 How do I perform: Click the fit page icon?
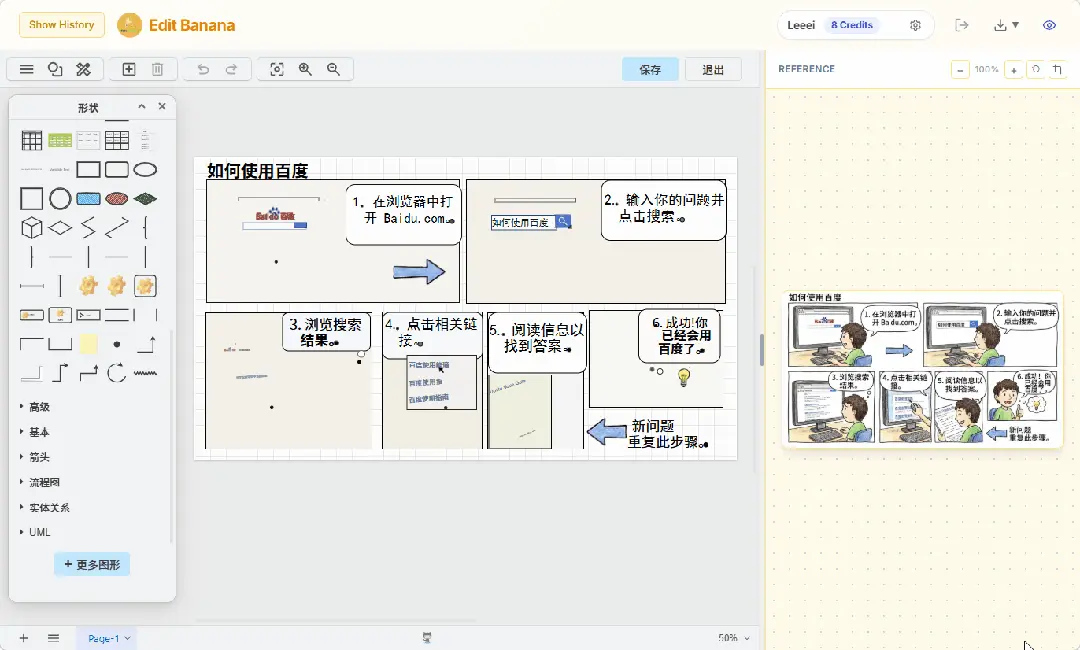277,69
